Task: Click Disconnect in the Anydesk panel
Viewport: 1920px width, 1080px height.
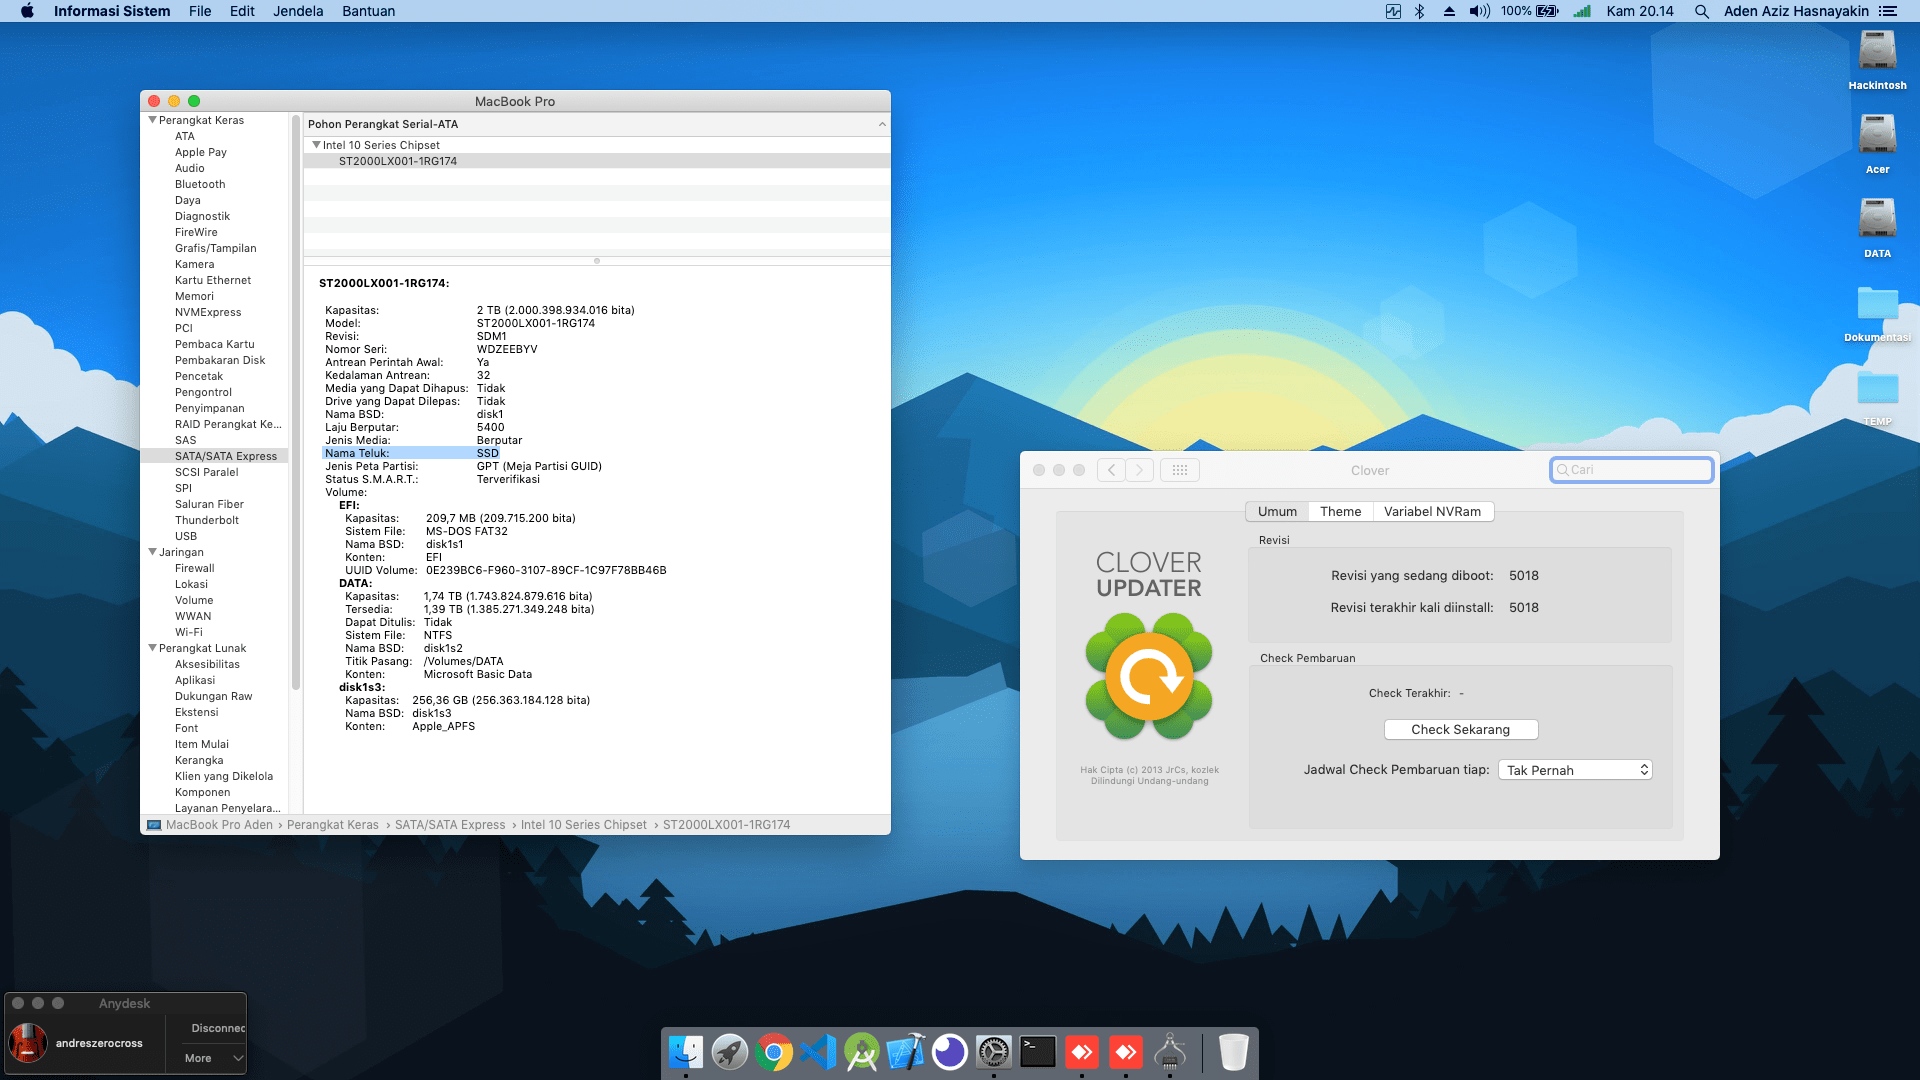Action: 218,1028
